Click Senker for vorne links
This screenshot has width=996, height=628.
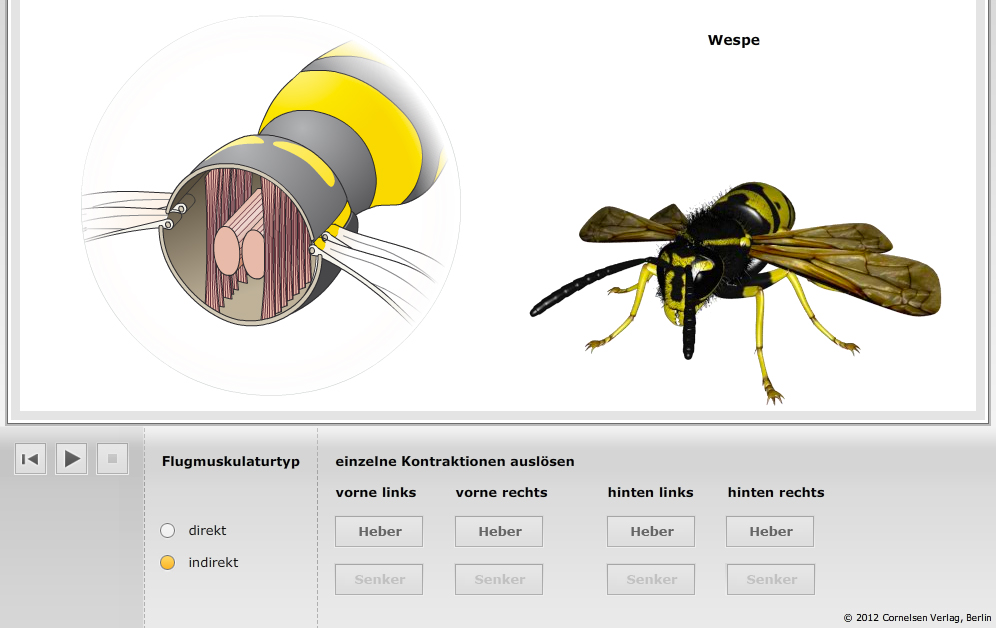point(379,580)
